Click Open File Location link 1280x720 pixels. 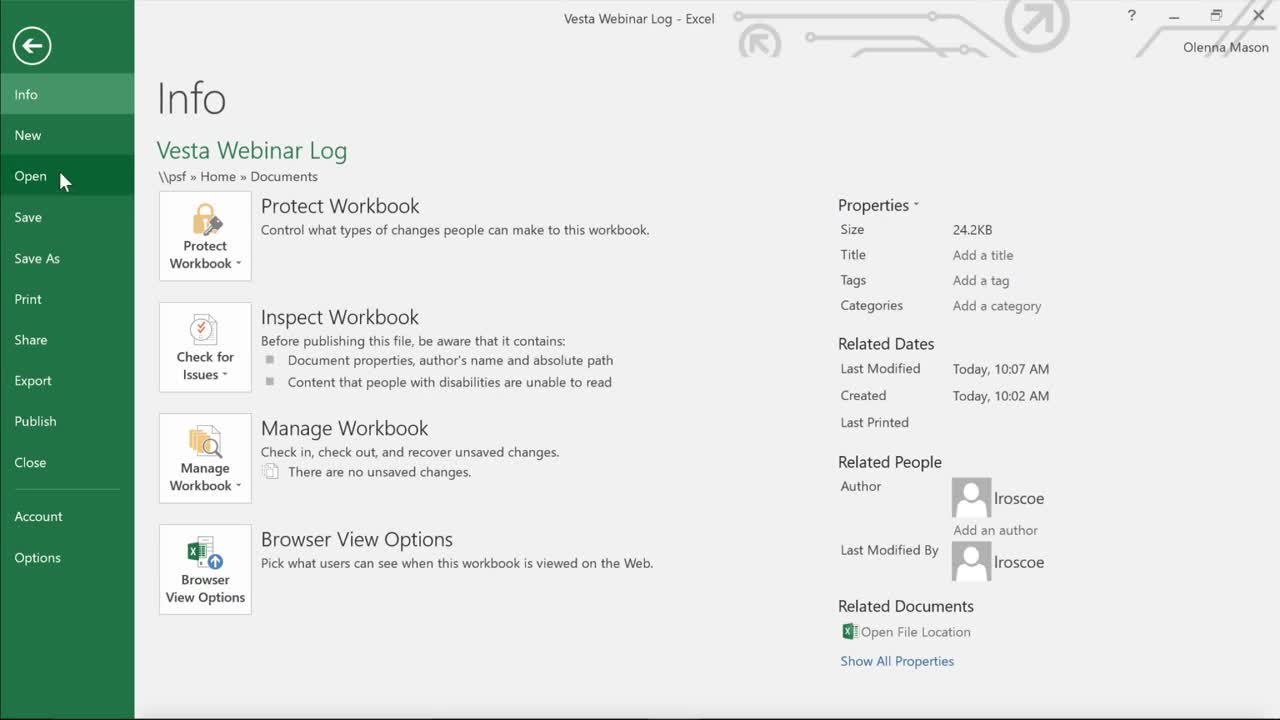[x=915, y=632]
